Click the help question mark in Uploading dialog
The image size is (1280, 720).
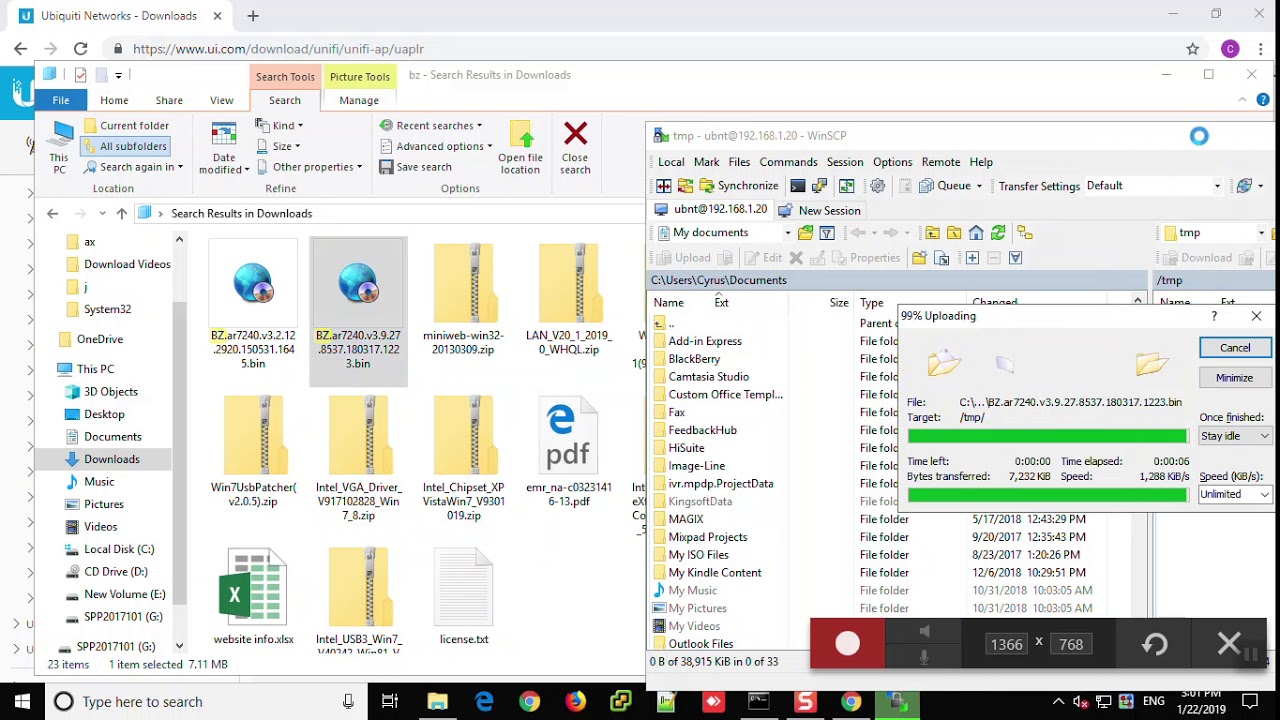point(1214,316)
